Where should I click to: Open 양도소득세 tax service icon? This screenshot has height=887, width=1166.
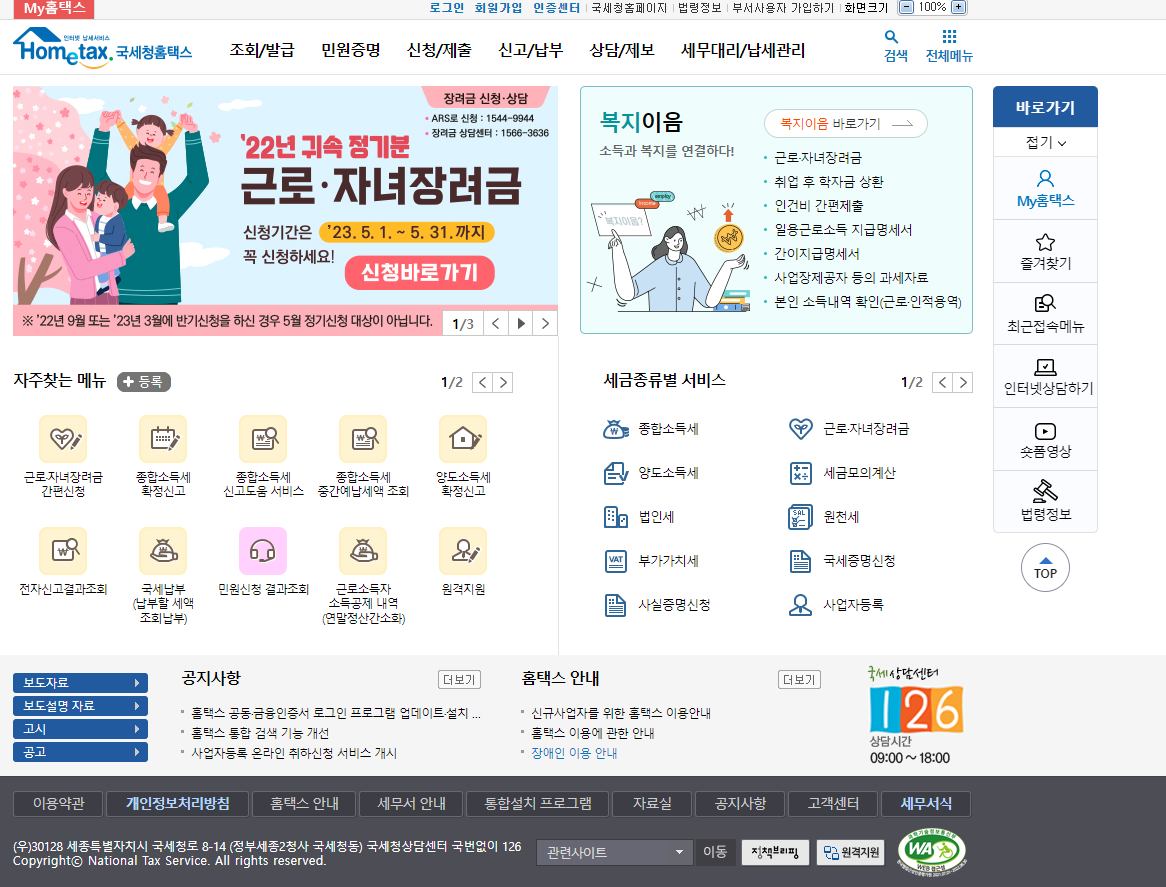(x=616, y=473)
